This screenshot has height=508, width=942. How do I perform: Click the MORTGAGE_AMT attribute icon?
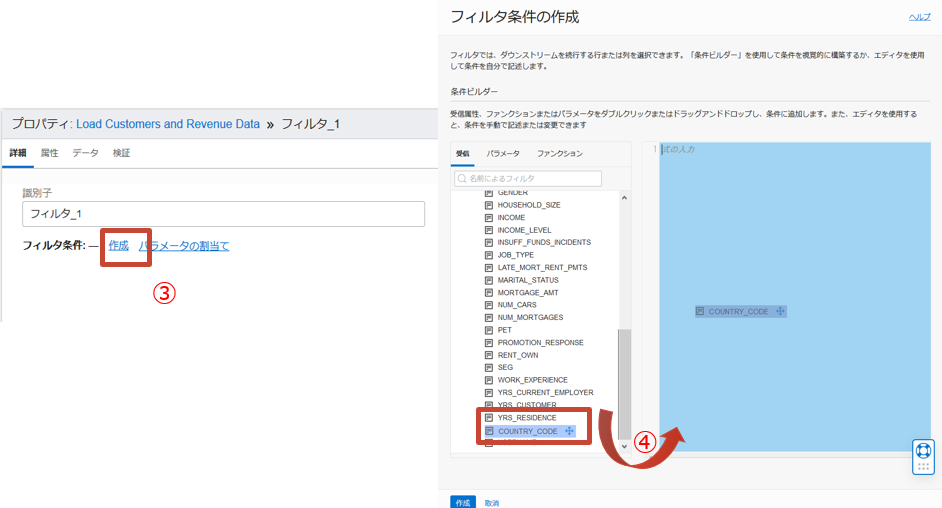coord(489,292)
